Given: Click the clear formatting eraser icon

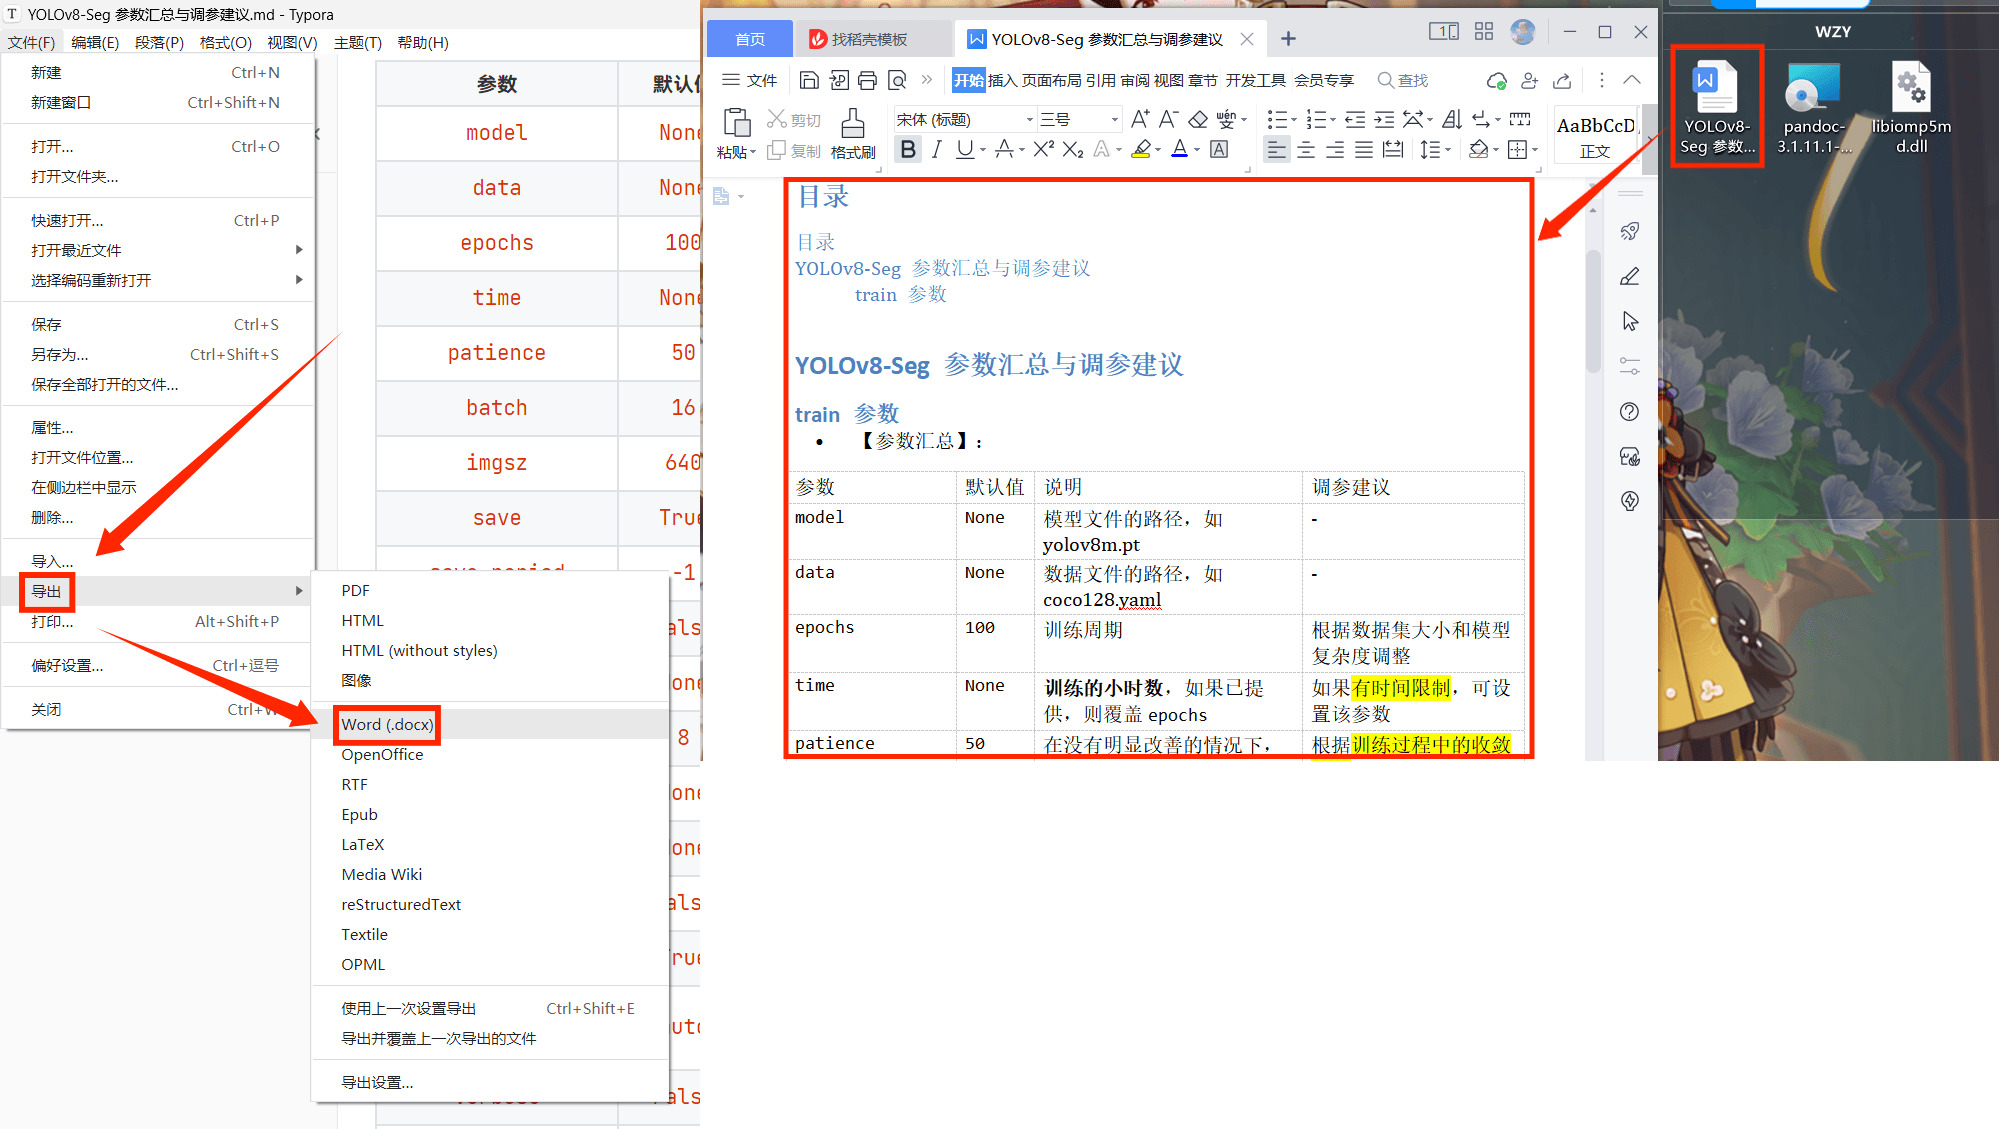Looking at the screenshot, I should pyautogui.click(x=1197, y=120).
